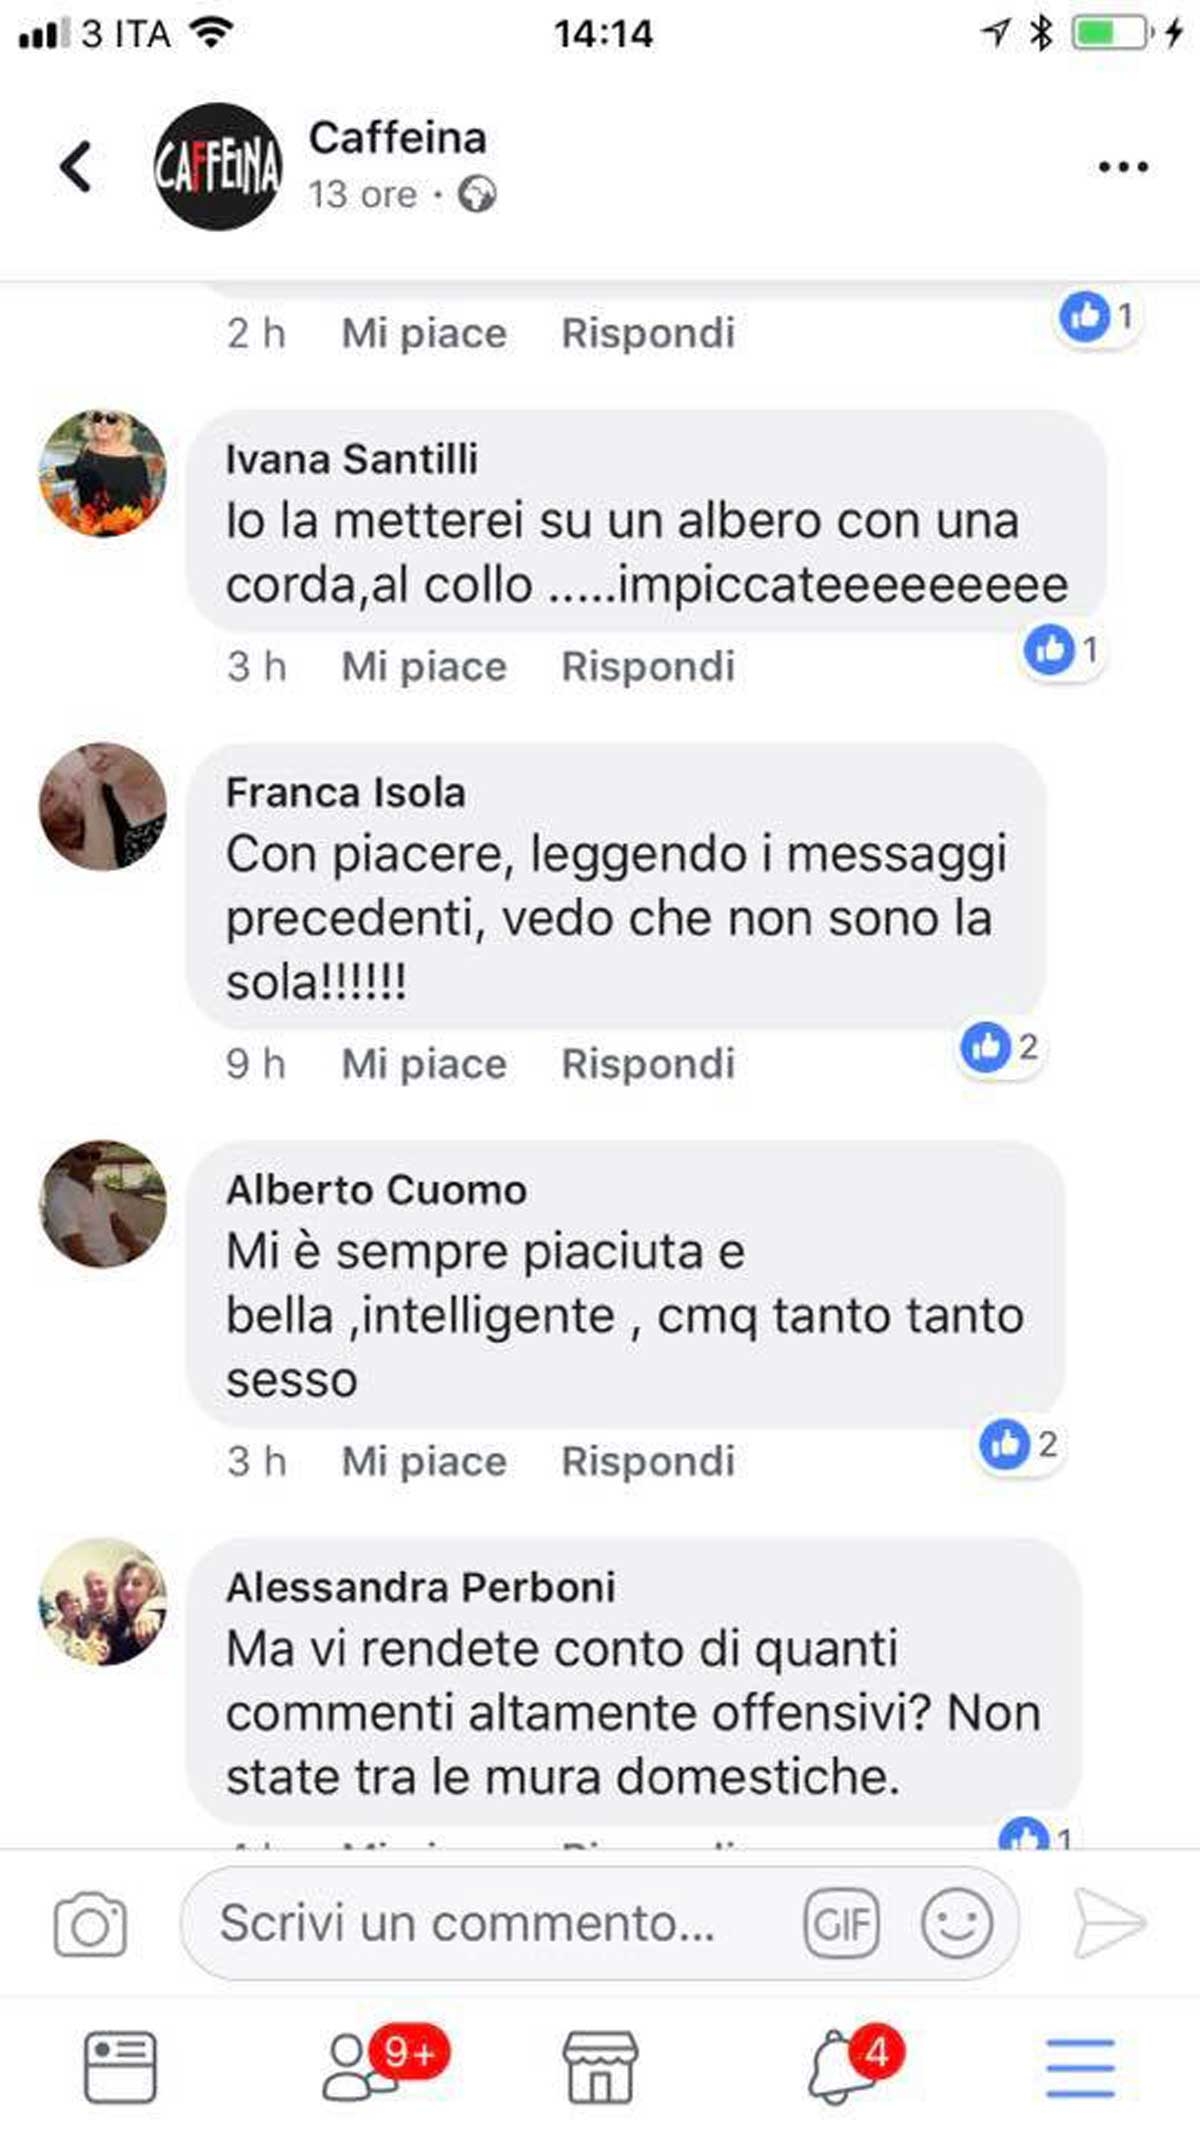Reply to Ivana Santilli's comment with Rispondi
The width and height of the screenshot is (1200, 2137).
click(x=648, y=667)
